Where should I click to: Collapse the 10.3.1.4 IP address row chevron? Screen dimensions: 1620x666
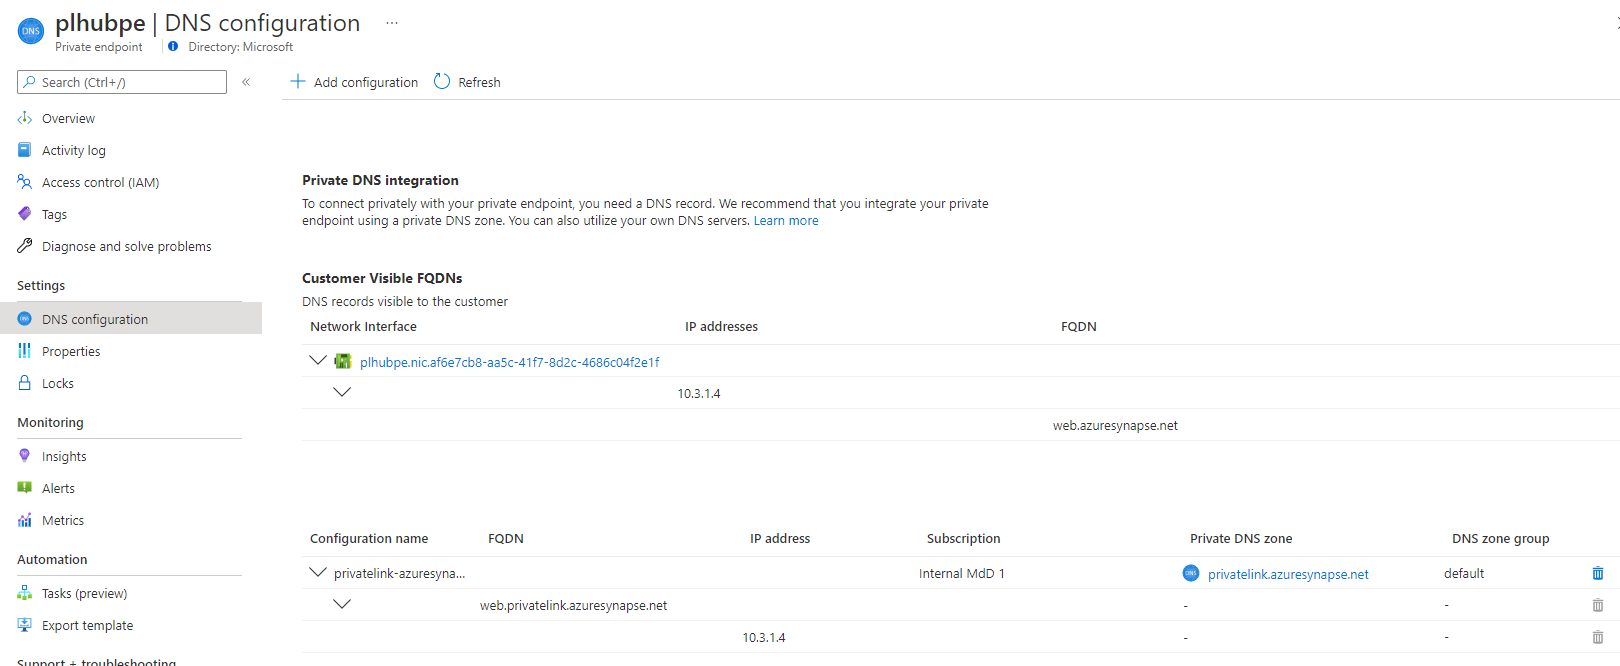click(342, 392)
